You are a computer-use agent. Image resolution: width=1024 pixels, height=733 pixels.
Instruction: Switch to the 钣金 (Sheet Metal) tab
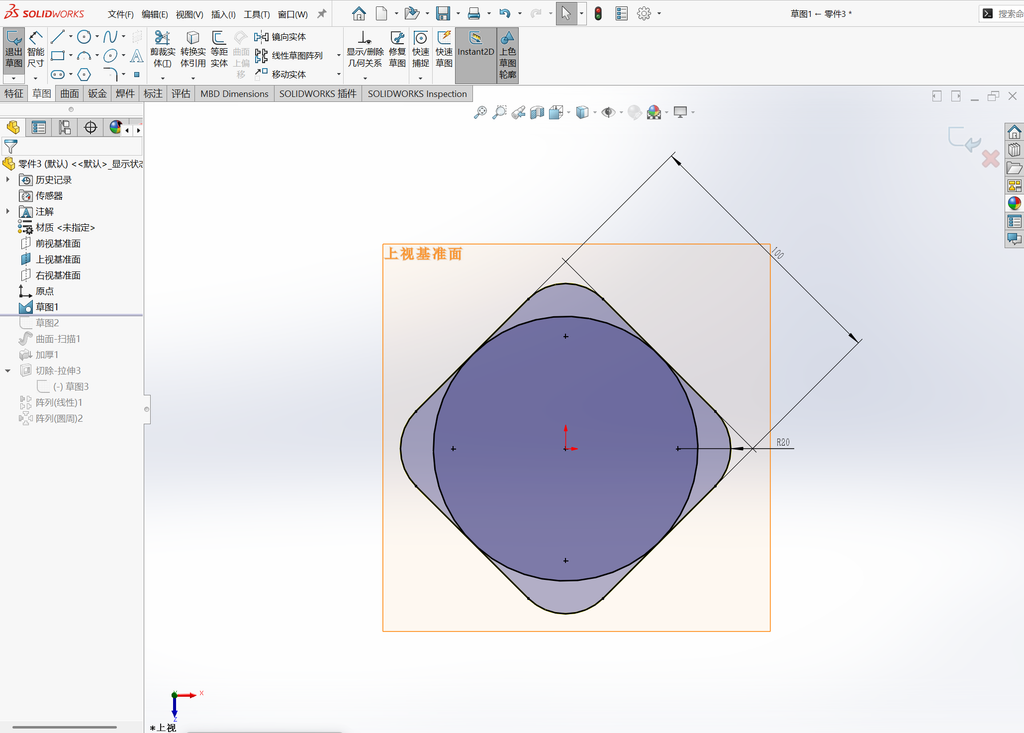pyautogui.click(x=97, y=93)
